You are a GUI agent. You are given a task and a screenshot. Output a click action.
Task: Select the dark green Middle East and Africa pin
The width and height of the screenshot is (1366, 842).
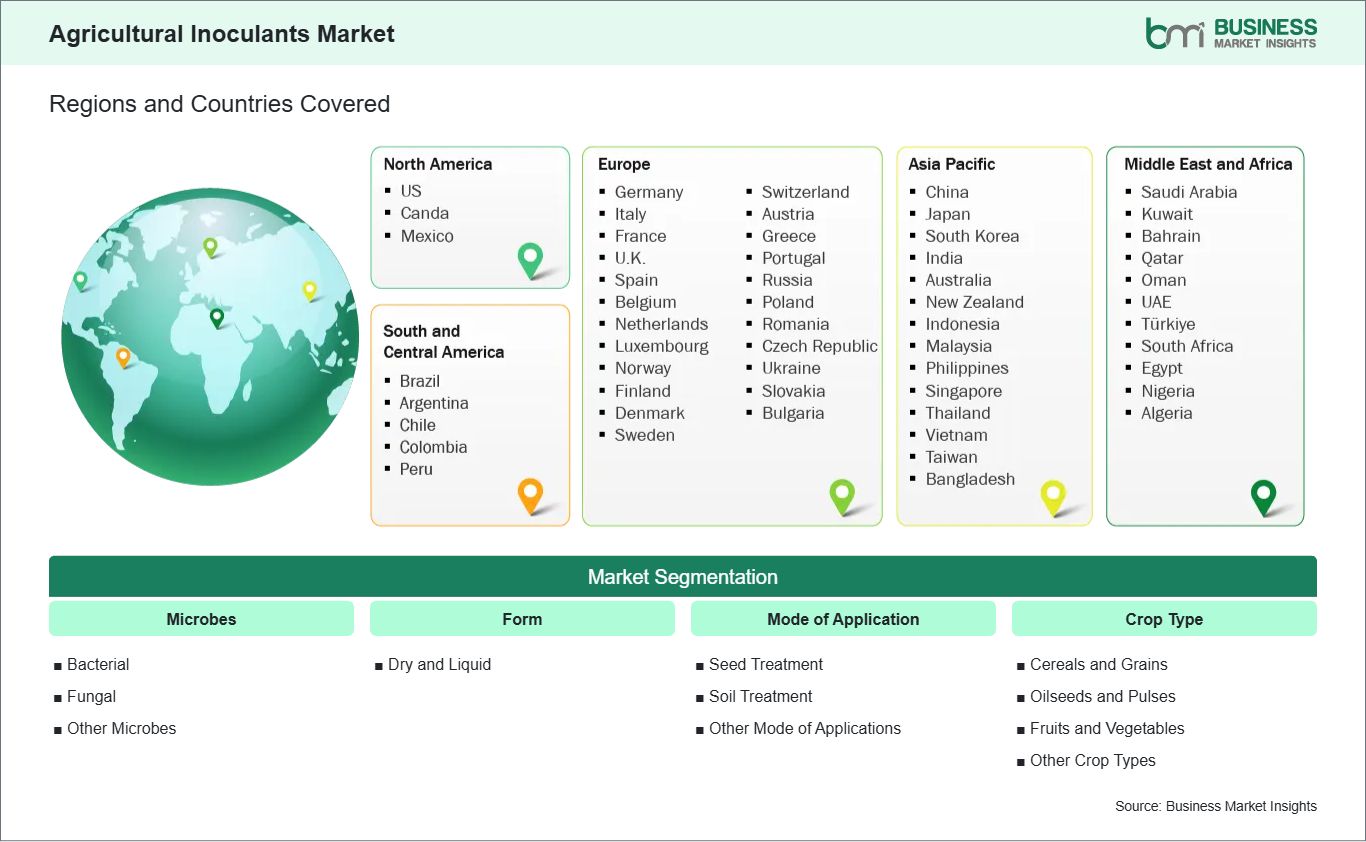tap(1263, 496)
